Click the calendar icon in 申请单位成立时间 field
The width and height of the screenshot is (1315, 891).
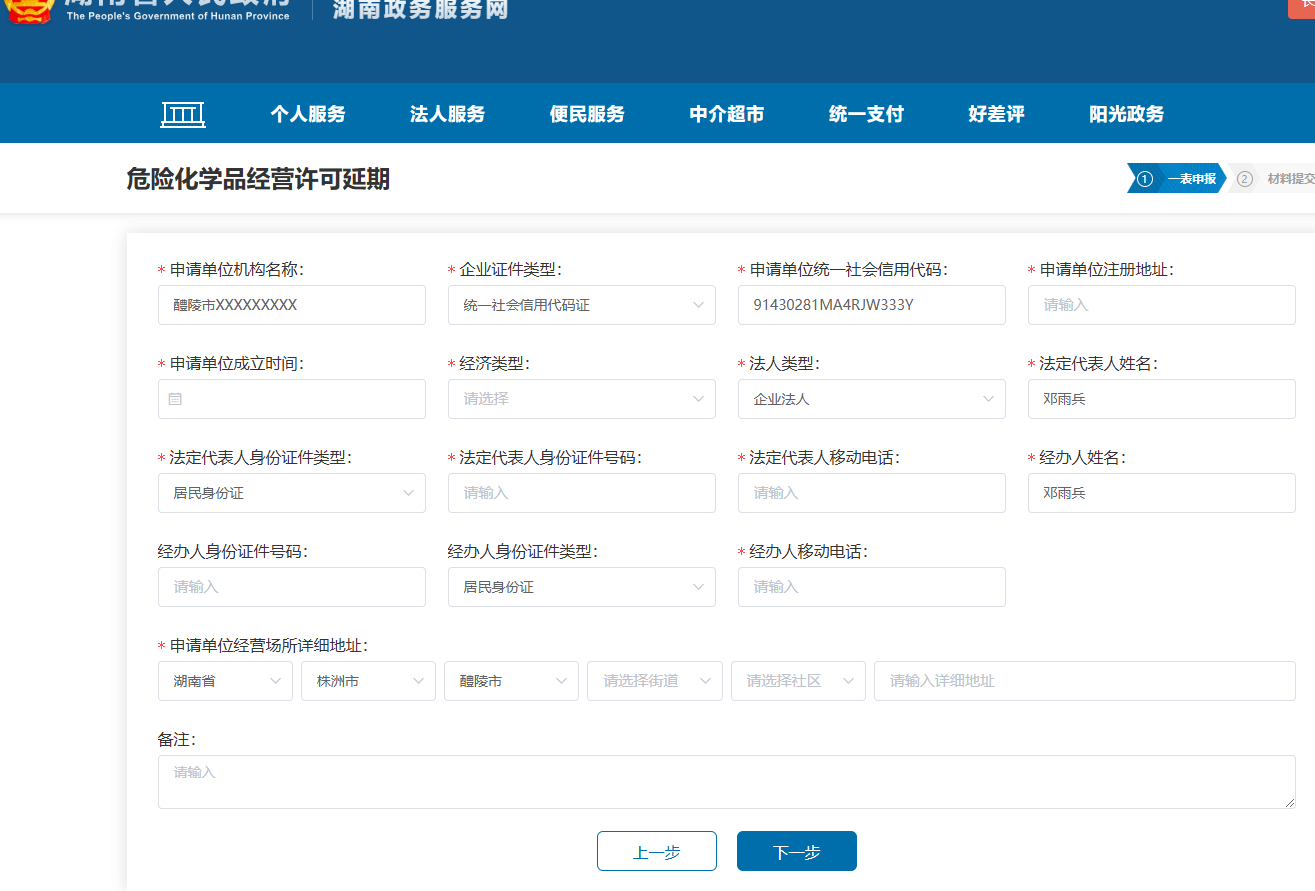point(175,399)
